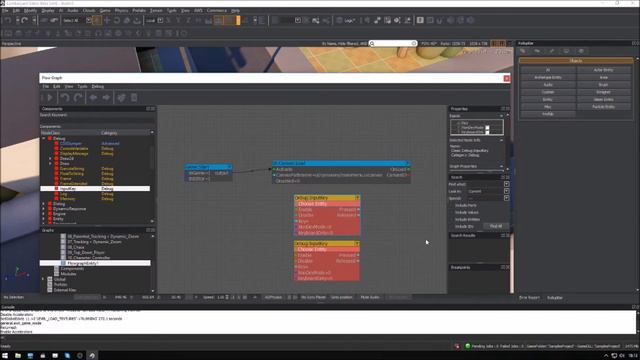
Task: Click the green Pending Jobs status icon
Action: tap(468, 346)
